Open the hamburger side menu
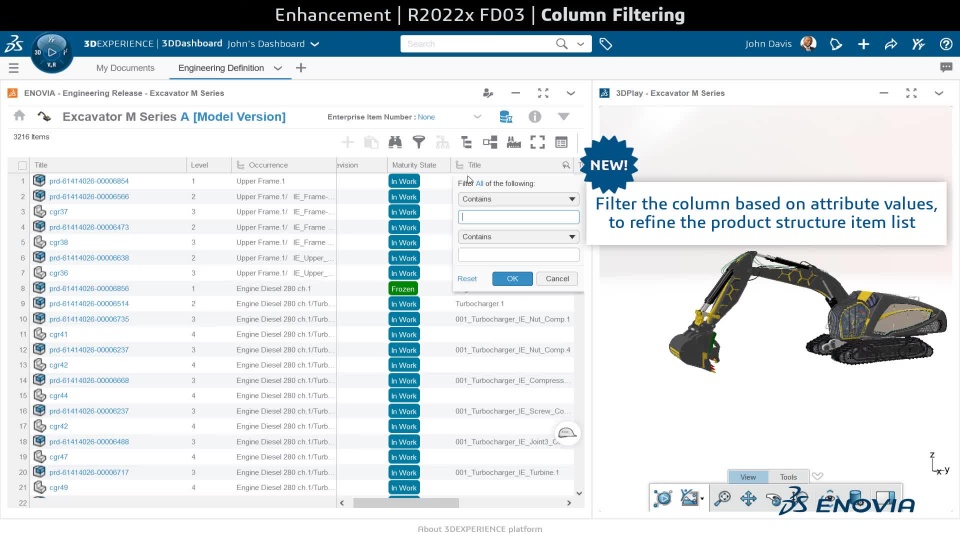The image size is (960, 540). pyautogui.click(x=13, y=68)
